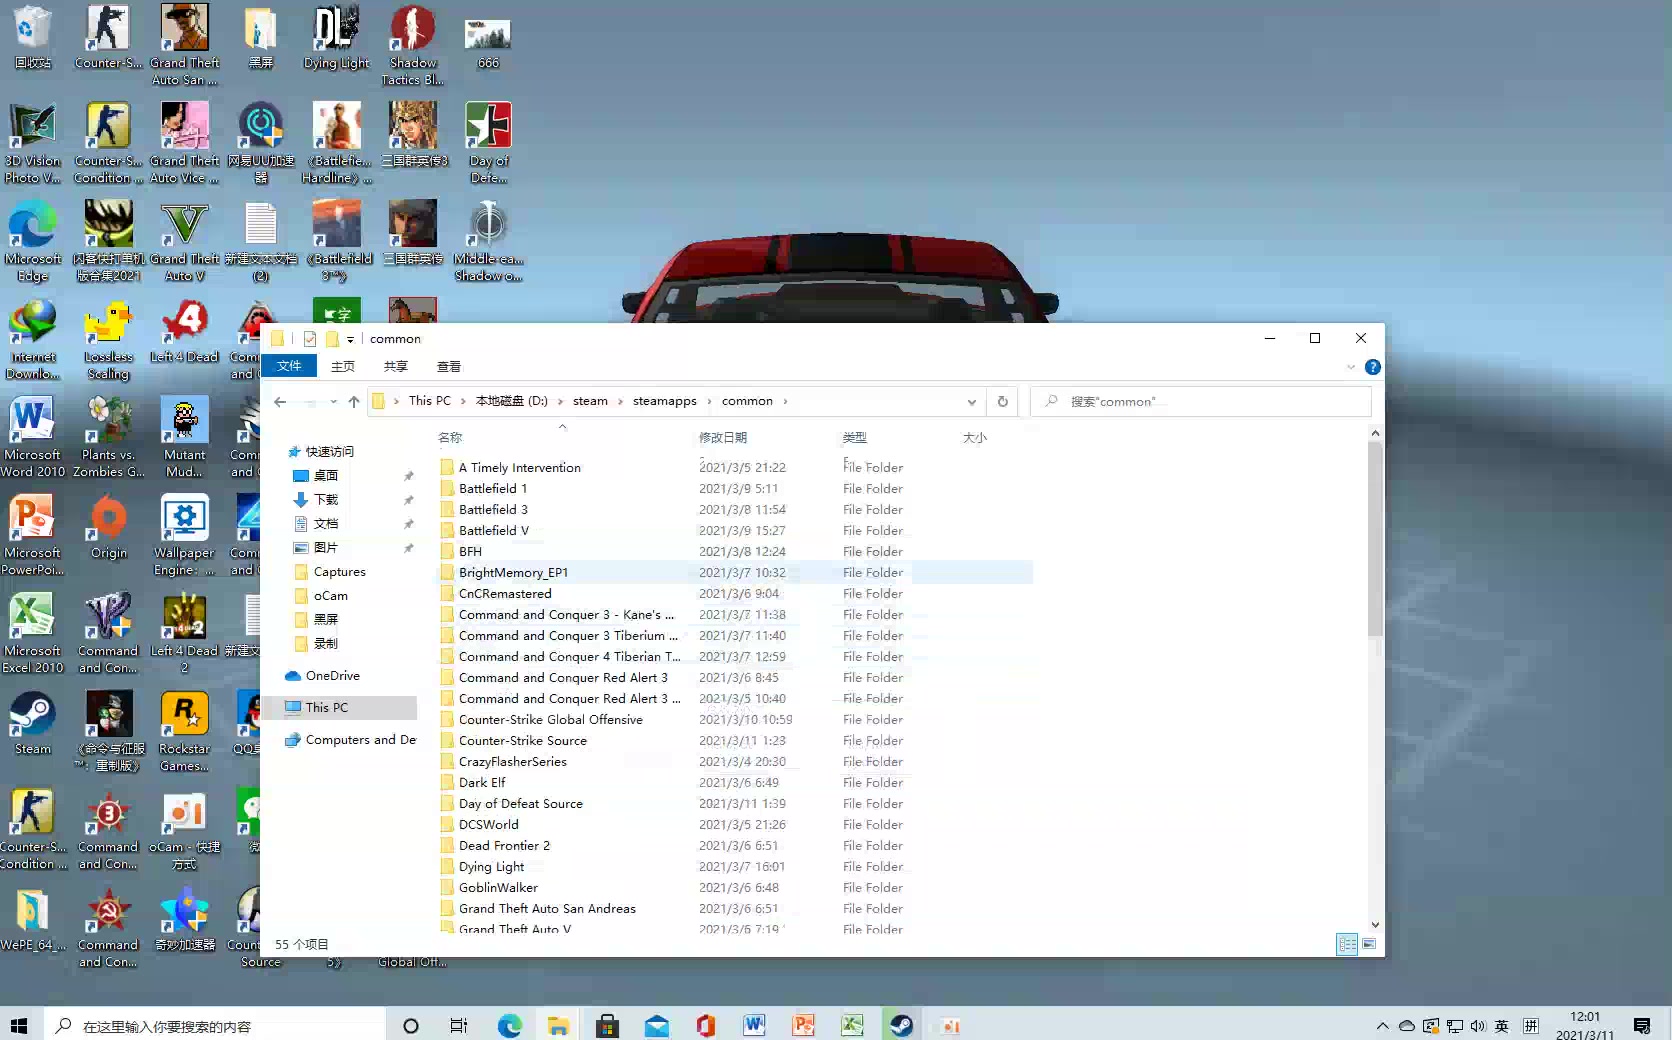Switch to the 主页 ribbon tab
This screenshot has height=1040, width=1672.
(x=343, y=366)
